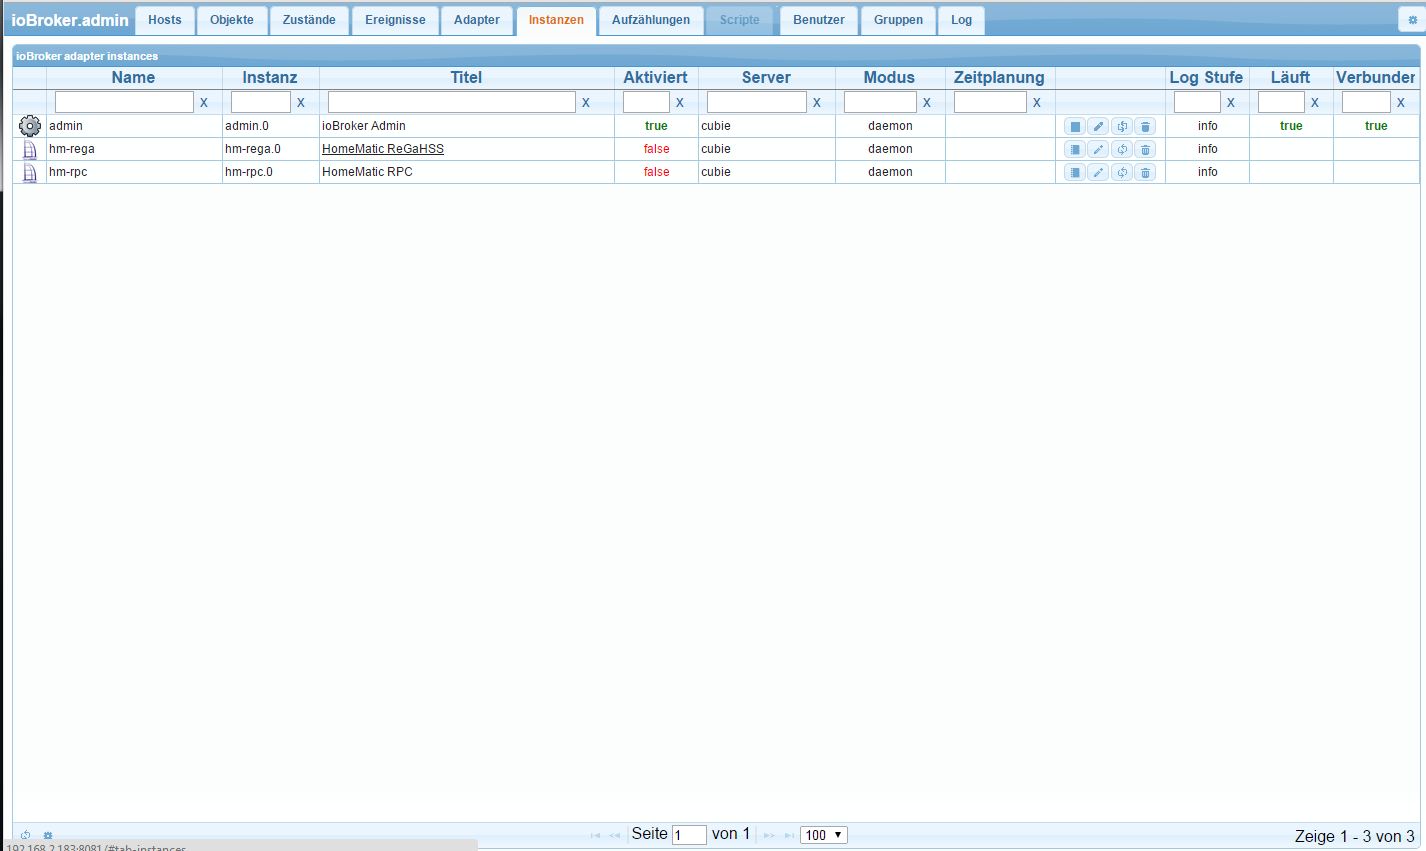The height and width of the screenshot is (851, 1426).
Task: Clear the Instanz filter with X
Action: click(x=301, y=103)
